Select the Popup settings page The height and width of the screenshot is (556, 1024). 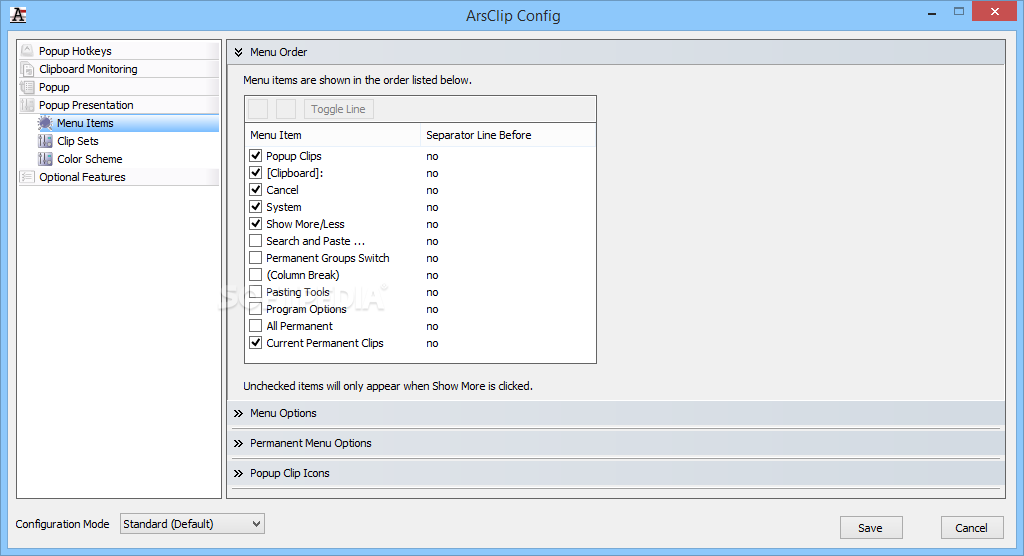[119, 87]
